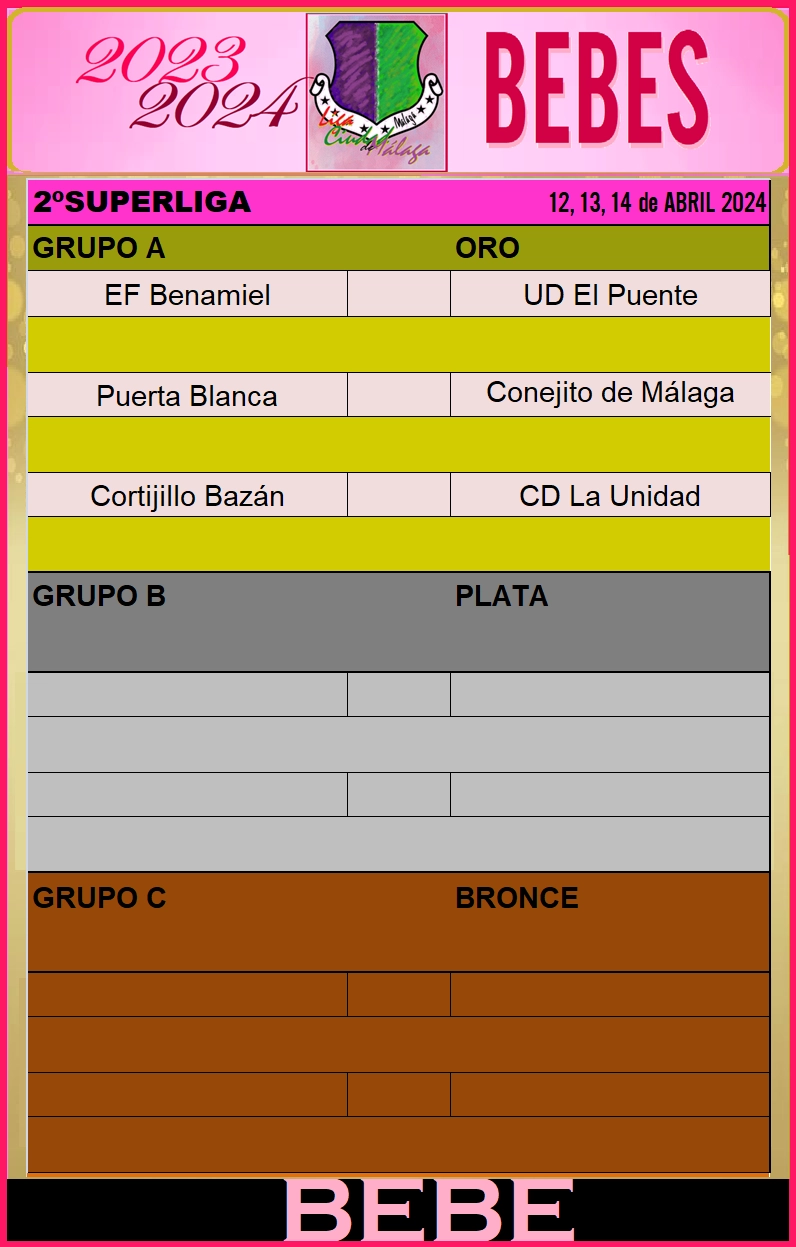The width and height of the screenshot is (796, 1247).
Task: Click the PLATA label
Action: click(502, 596)
